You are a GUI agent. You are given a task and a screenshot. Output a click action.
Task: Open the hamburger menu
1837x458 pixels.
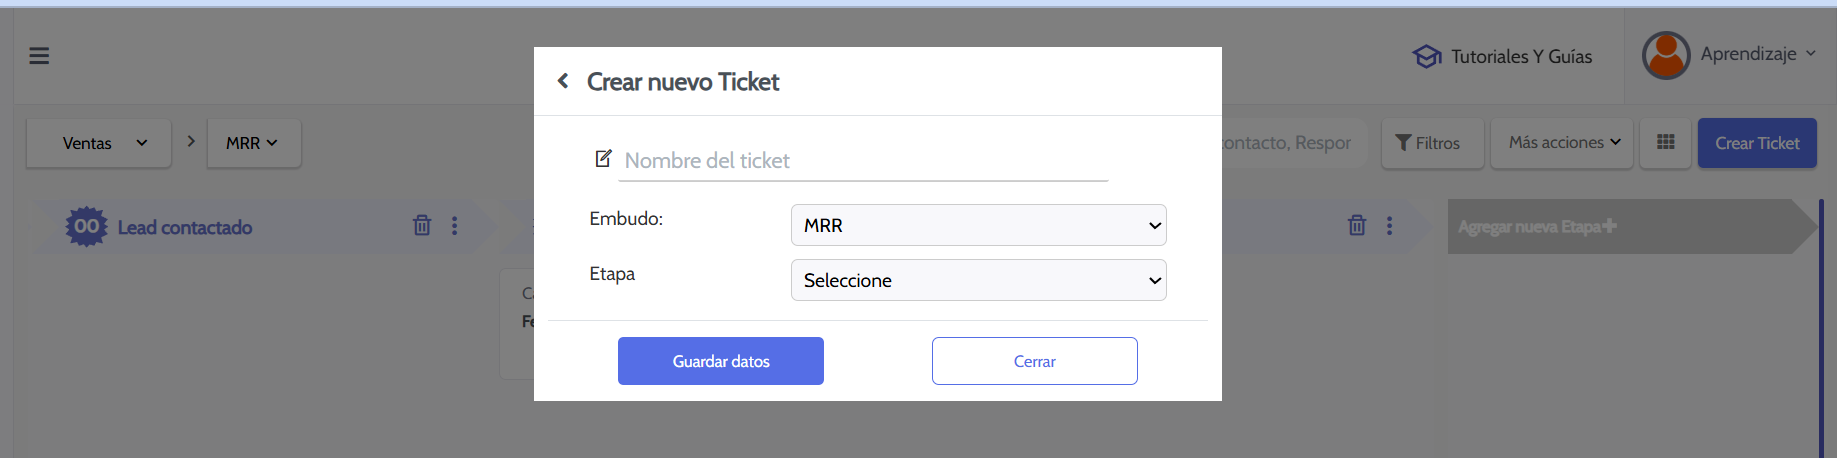[x=39, y=56]
